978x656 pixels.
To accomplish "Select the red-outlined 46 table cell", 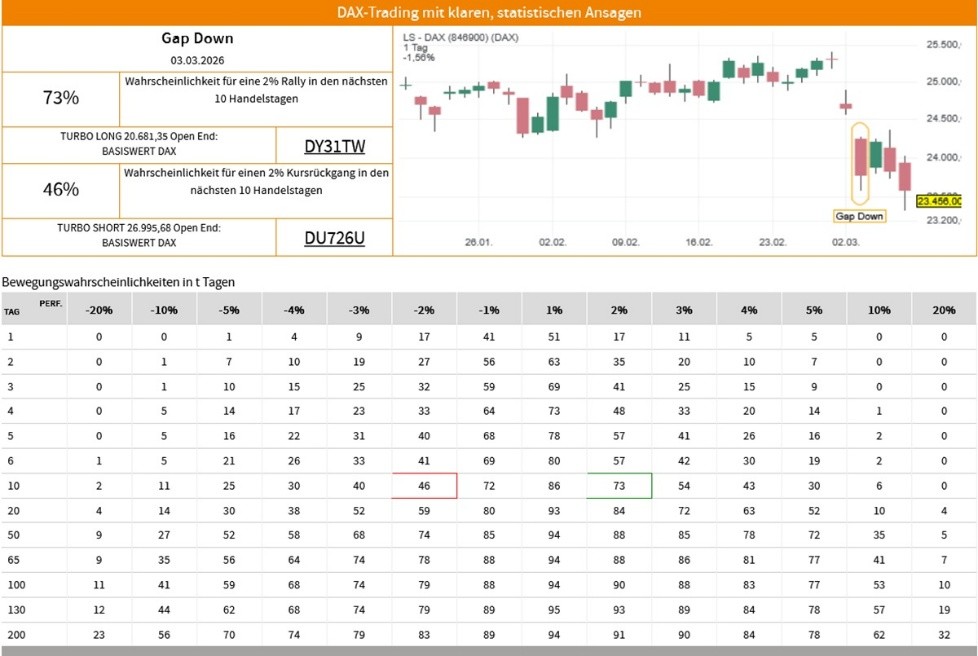I will [424, 486].
